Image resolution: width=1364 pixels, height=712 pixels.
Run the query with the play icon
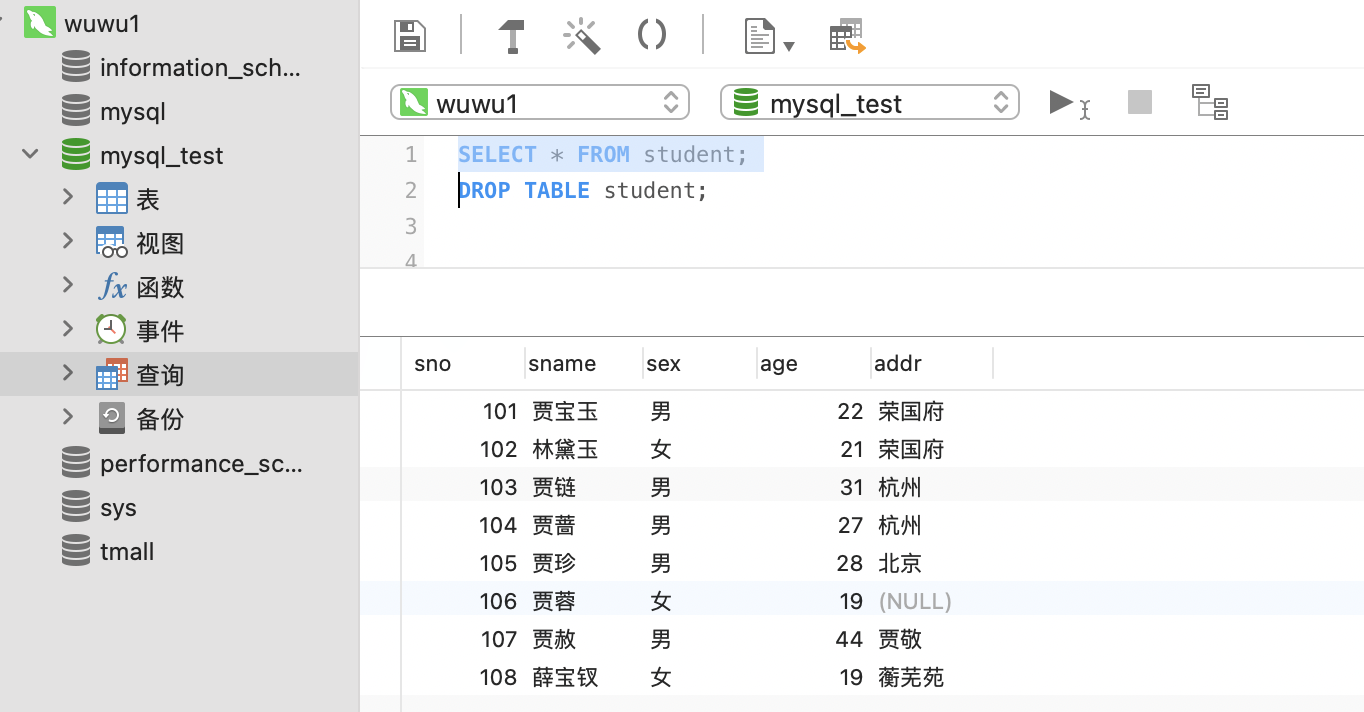tap(1062, 102)
